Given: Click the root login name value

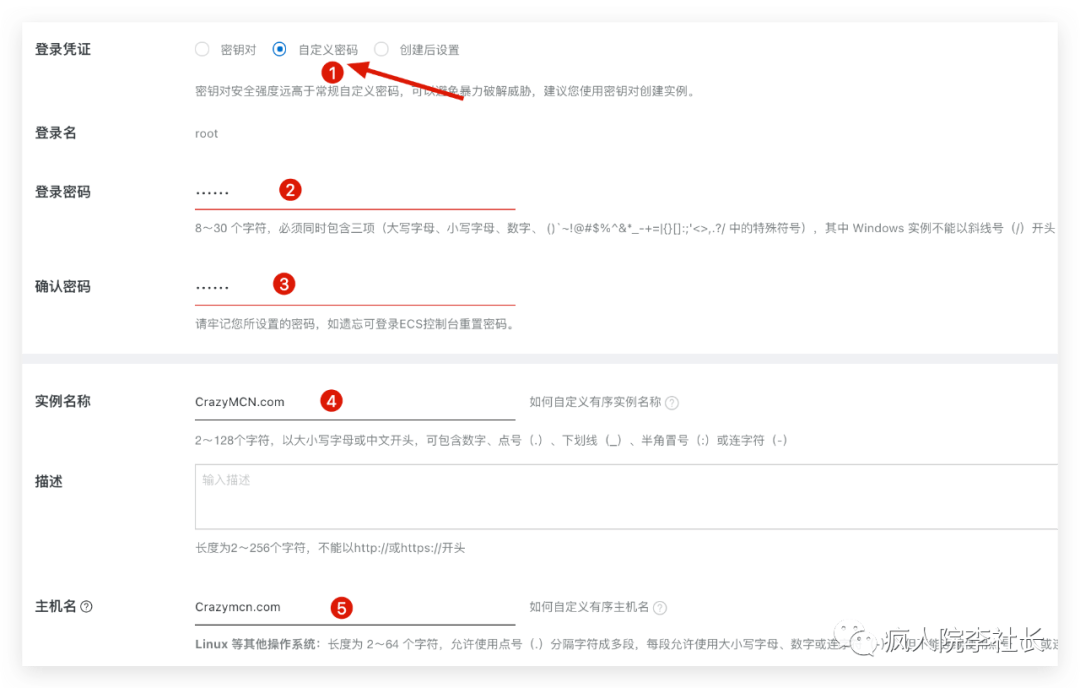Looking at the screenshot, I should pos(206,133).
